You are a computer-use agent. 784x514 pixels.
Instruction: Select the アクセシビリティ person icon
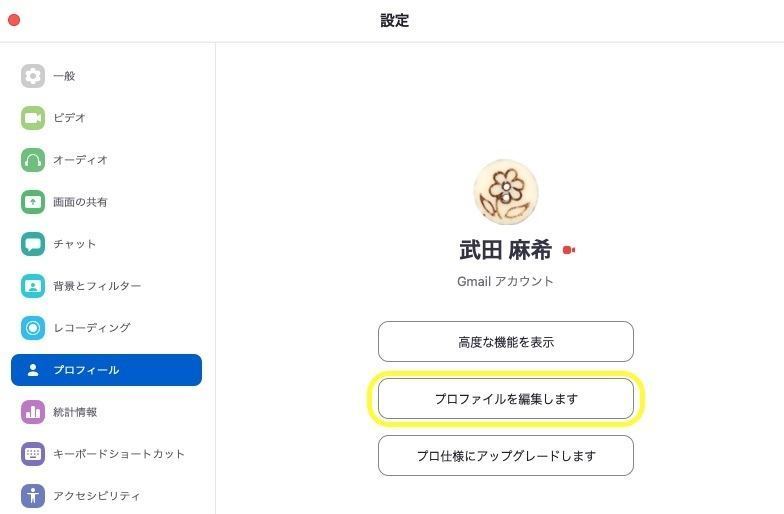(33, 496)
